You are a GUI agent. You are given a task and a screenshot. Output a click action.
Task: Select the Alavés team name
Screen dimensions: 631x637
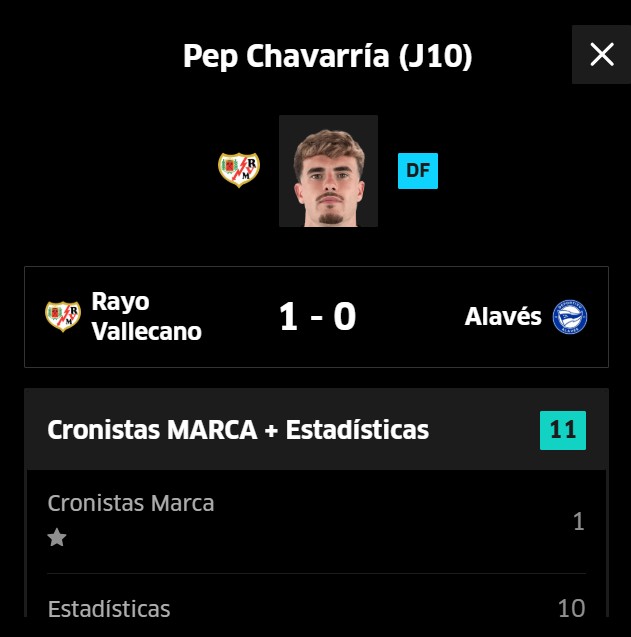click(503, 317)
